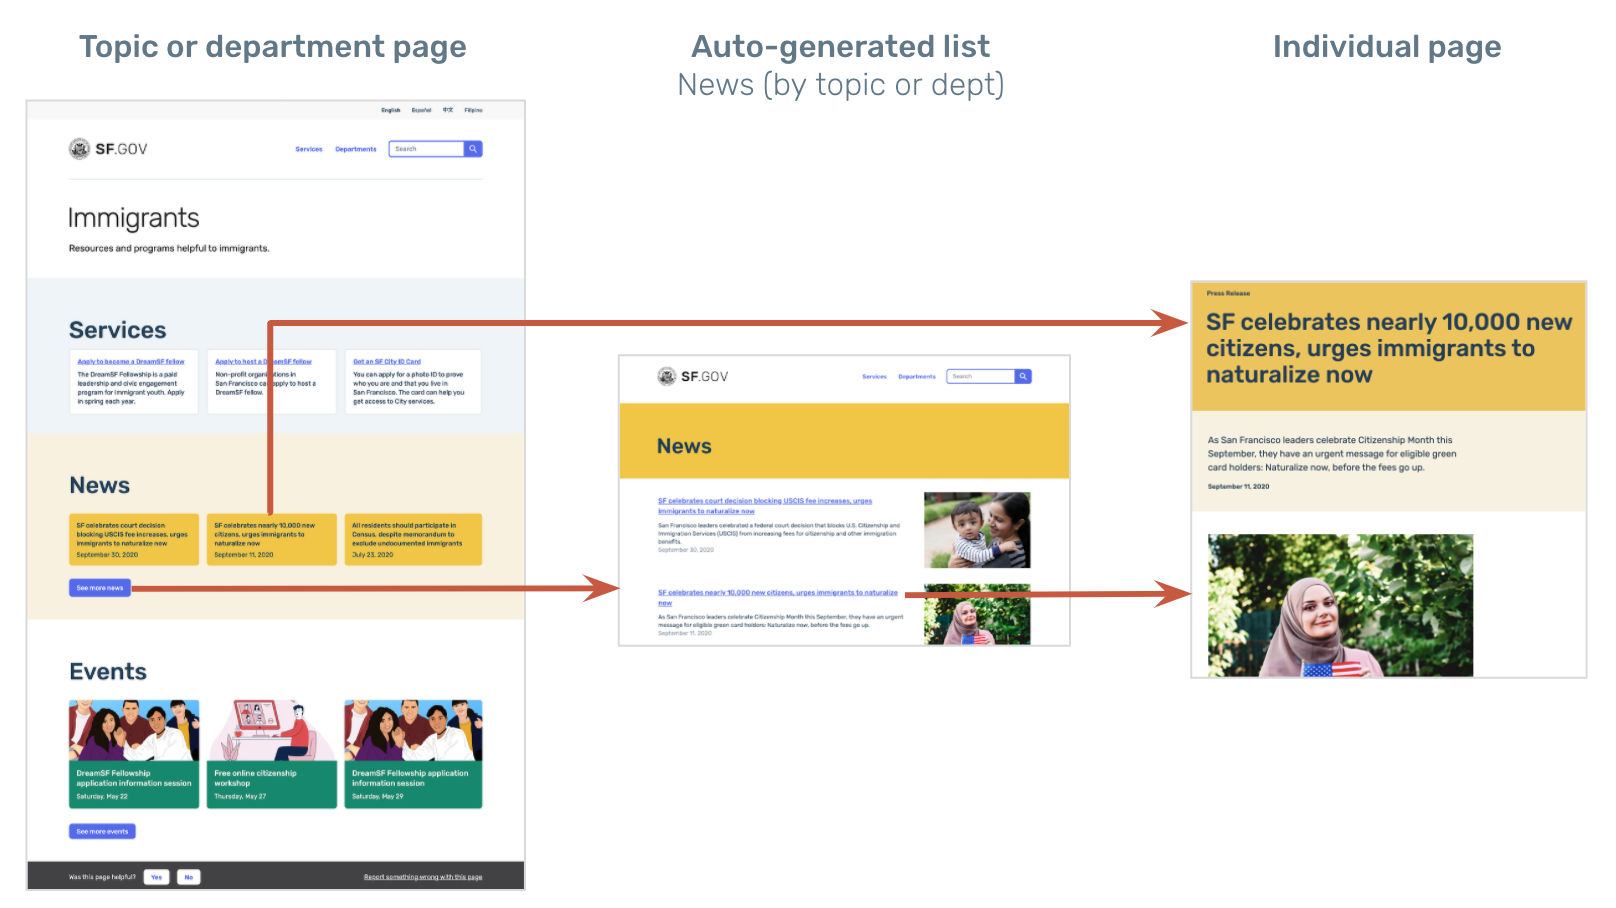
Task: Click the search field on Immigrants page
Action: (426, 149)
